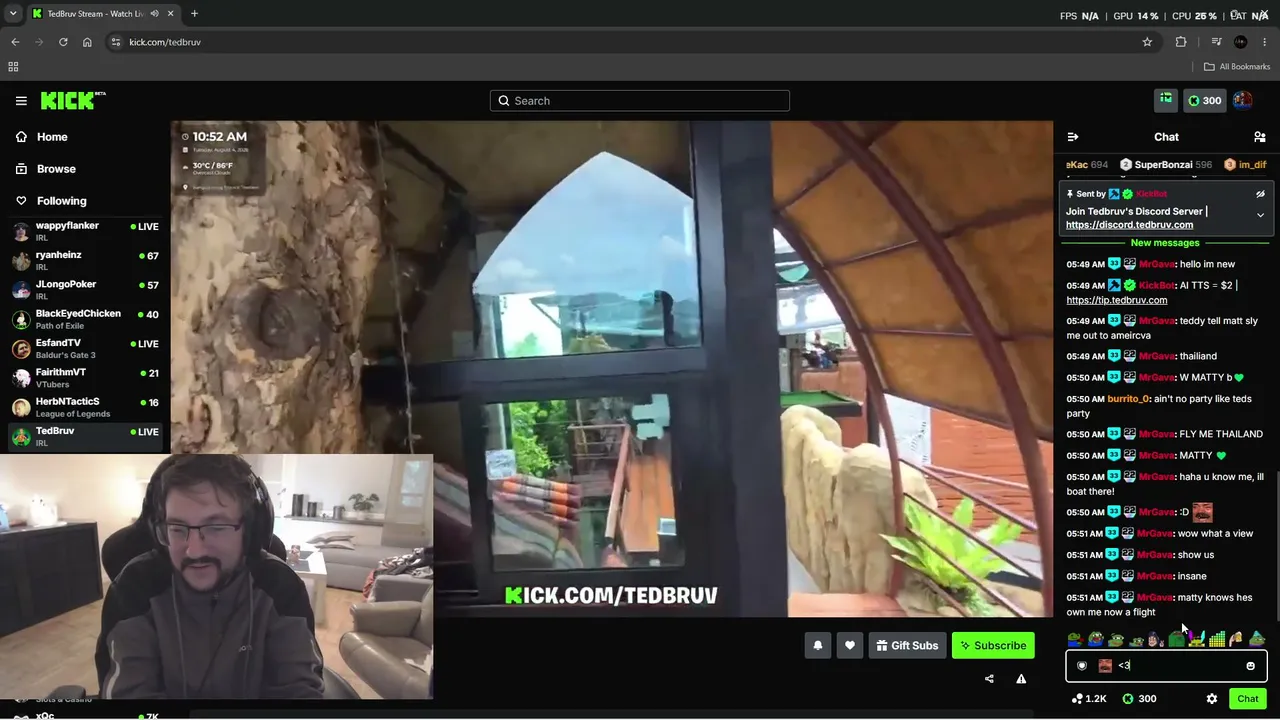Screen dimensions: 1280x720
Task: Focus the chat message input
Action: pyautogui.click(x=1166, y=666)
